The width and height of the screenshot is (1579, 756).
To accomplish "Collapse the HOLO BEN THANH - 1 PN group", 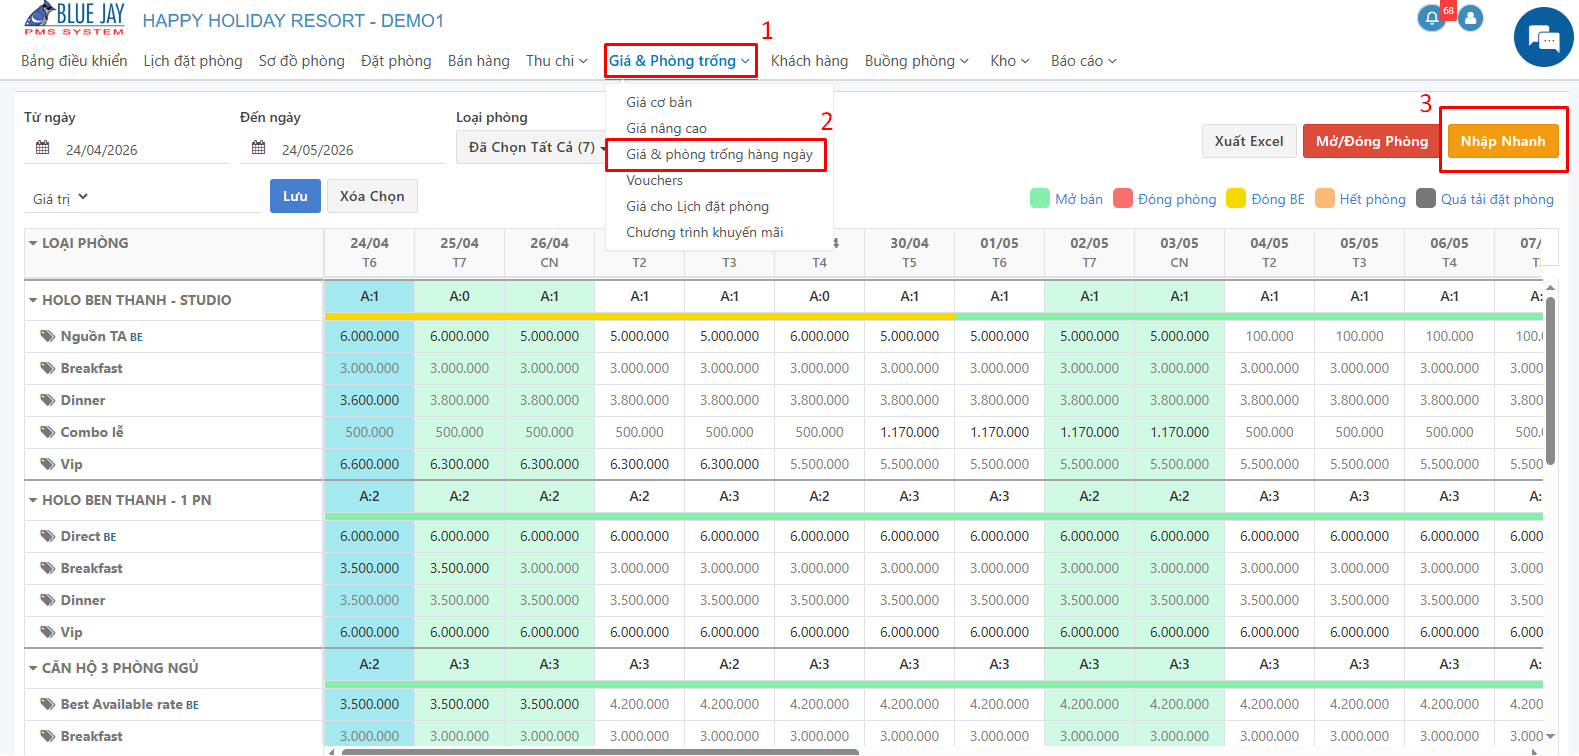I will coord(33,500).
